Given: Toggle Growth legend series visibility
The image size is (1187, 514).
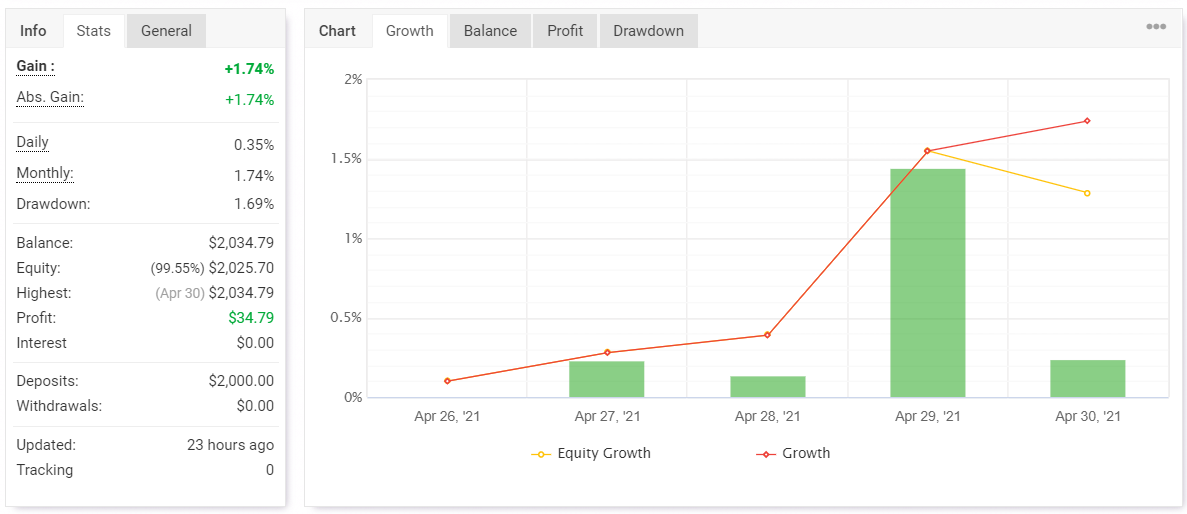Looking at the screenshot, I should 793,454.
